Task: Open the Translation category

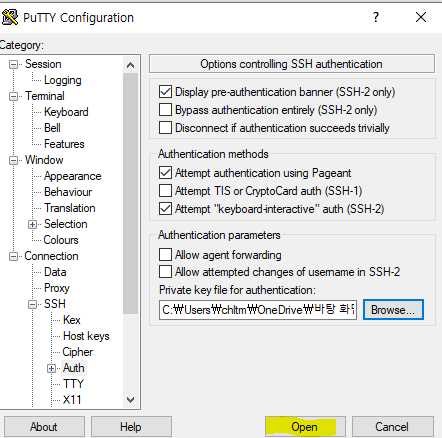Action: point(70,208)
